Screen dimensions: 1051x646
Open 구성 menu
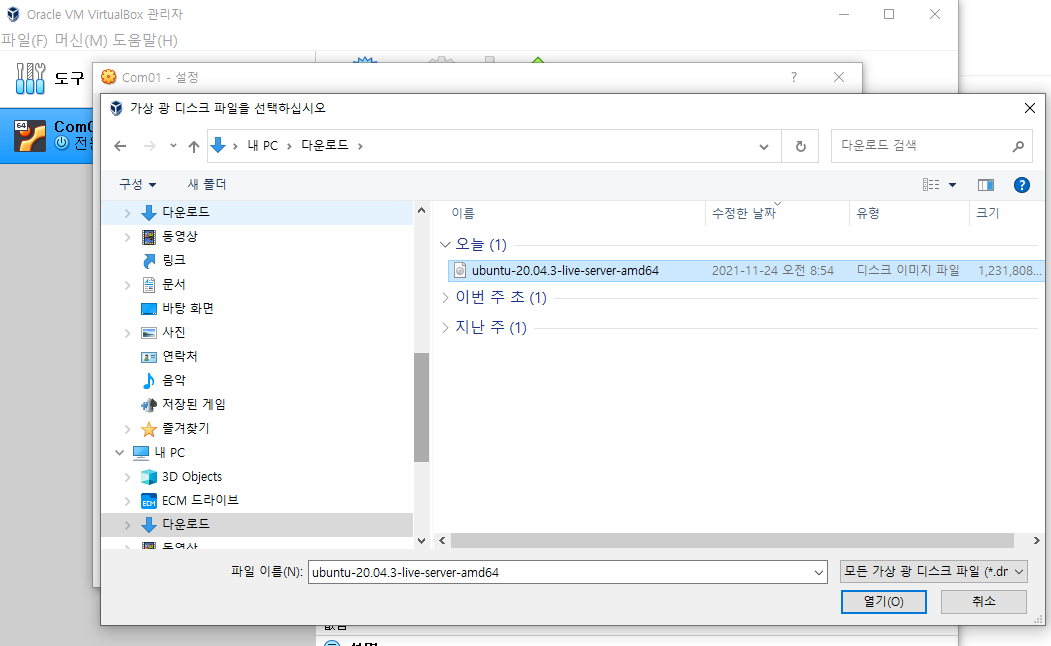coord(137,184)
